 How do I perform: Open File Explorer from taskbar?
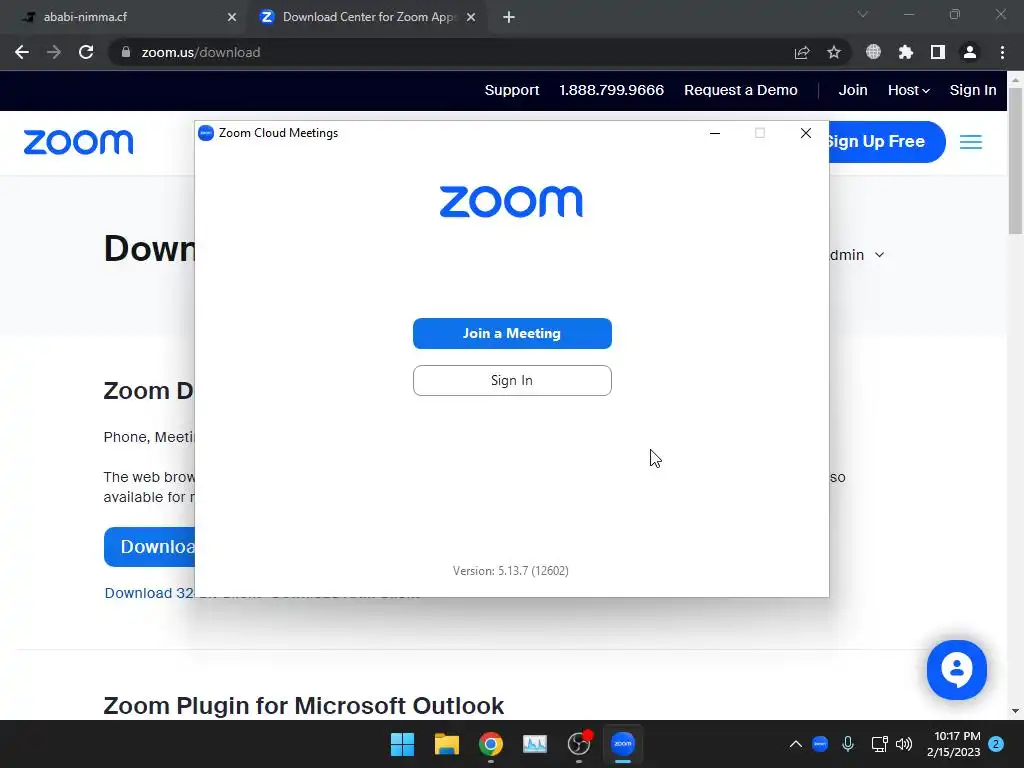pos(447,744)
